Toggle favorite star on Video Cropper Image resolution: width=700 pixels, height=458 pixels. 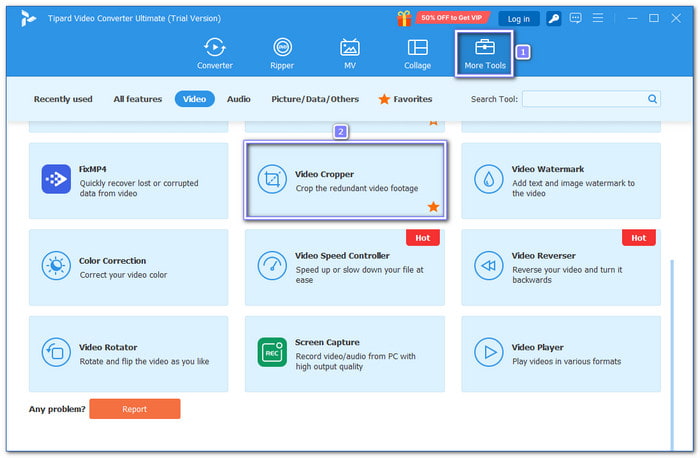point(433,207)
